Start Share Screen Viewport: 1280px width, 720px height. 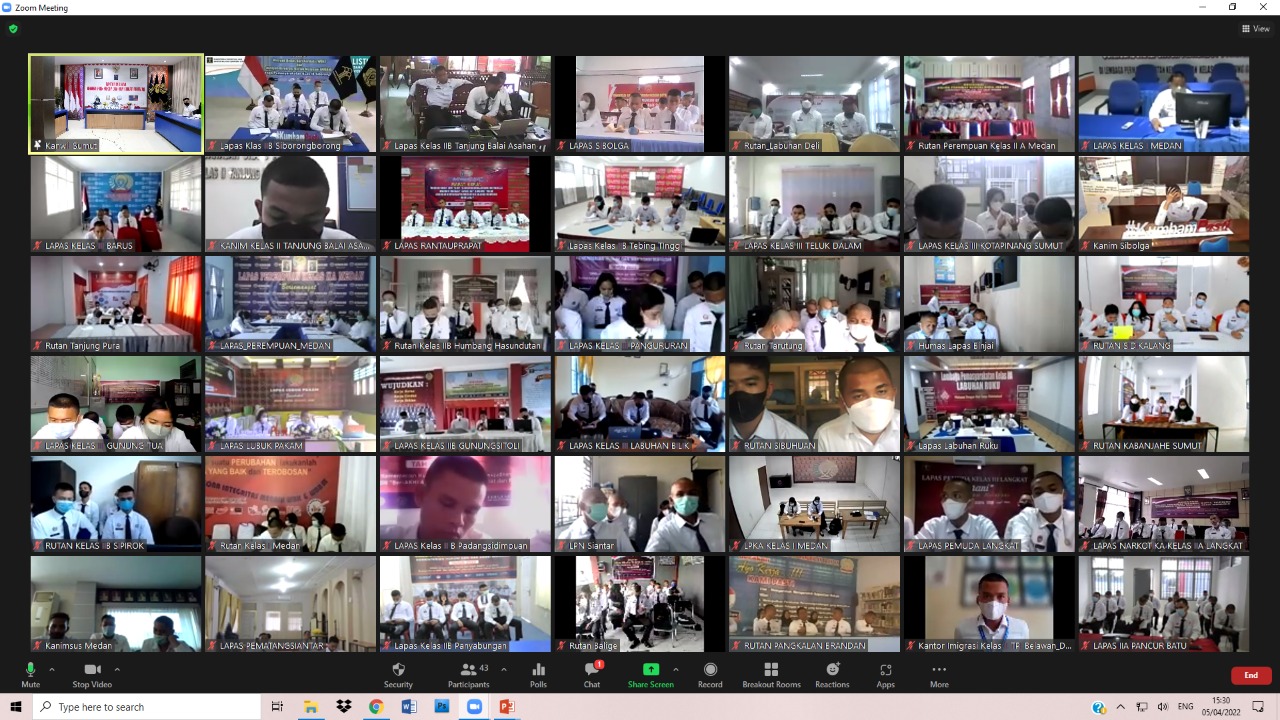[x=650, y=673]
